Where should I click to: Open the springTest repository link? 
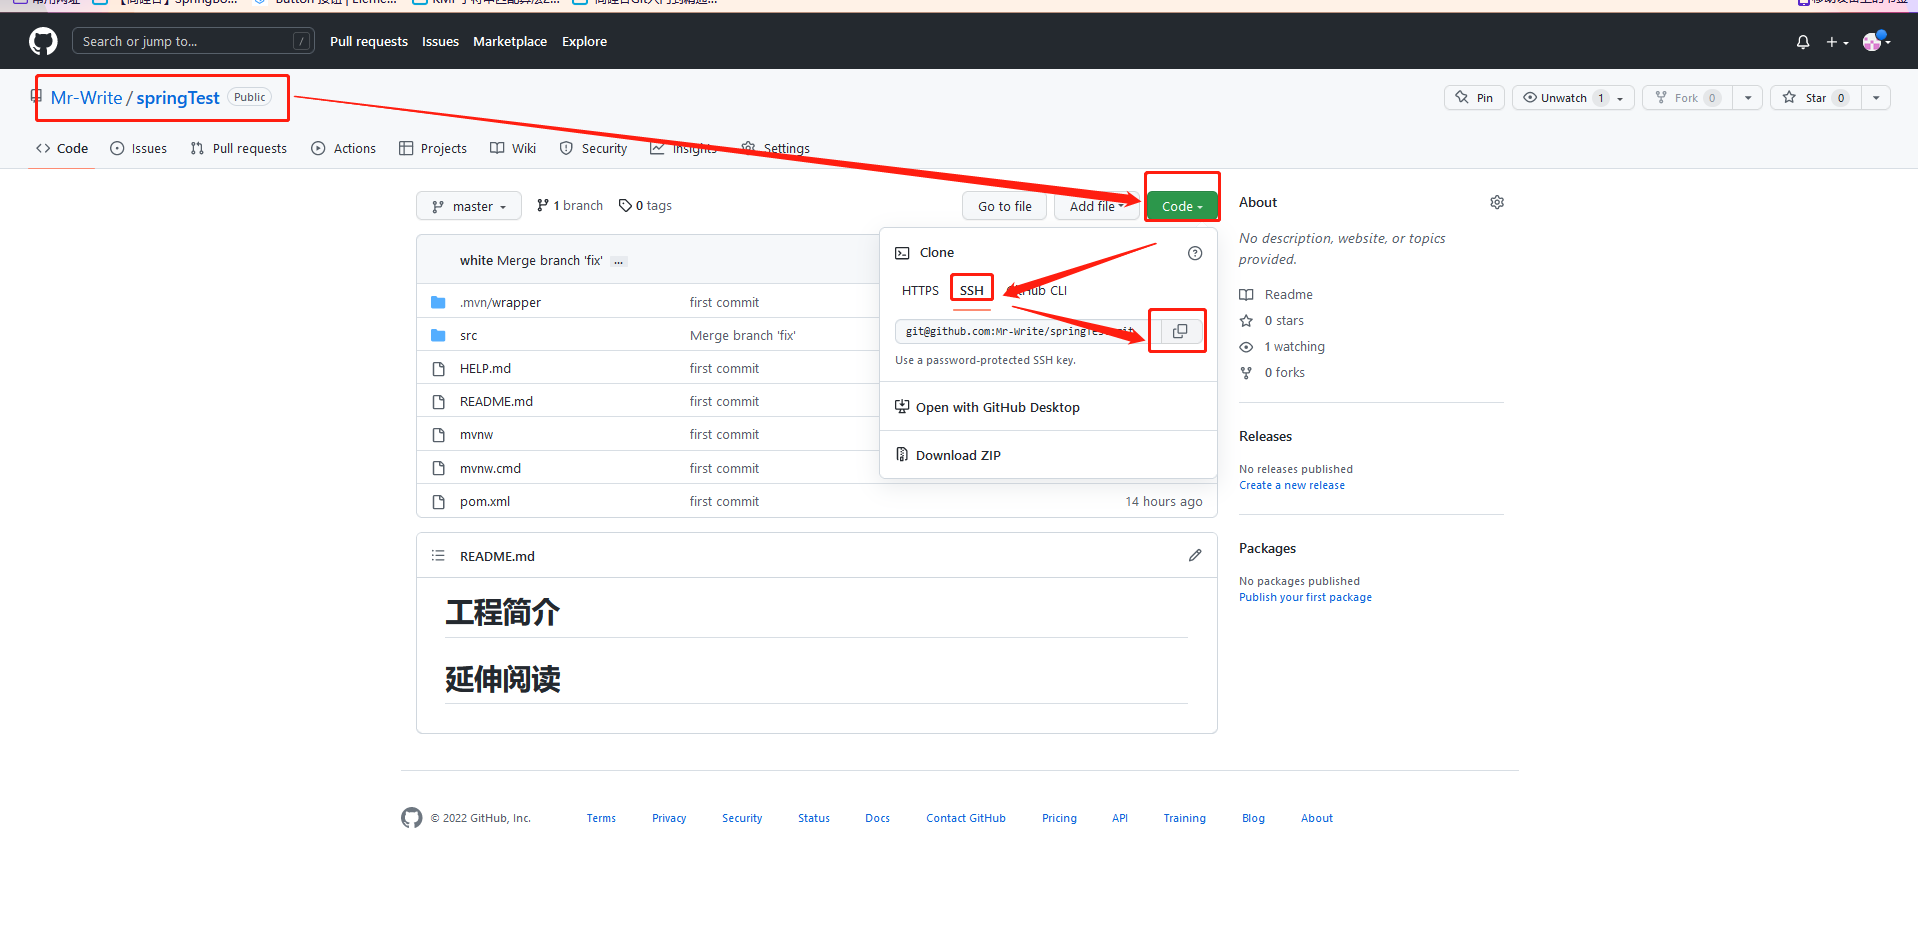click(x=177, y=98)
